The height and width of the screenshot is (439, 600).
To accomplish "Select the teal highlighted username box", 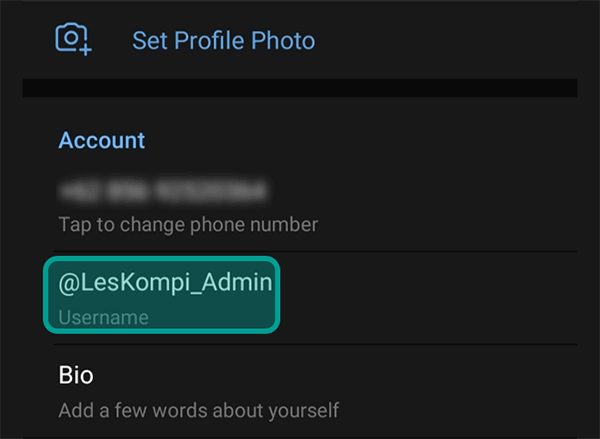I will click(161, 295).
